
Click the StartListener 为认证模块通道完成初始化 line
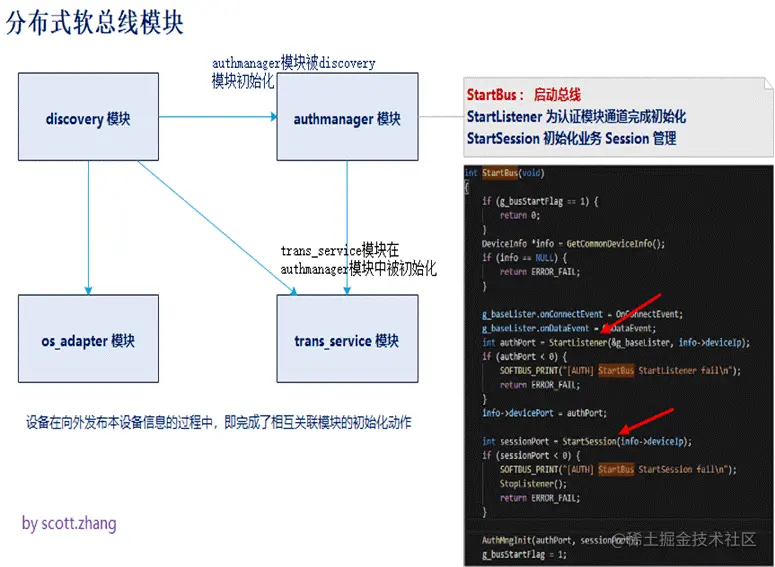(576, 117)
